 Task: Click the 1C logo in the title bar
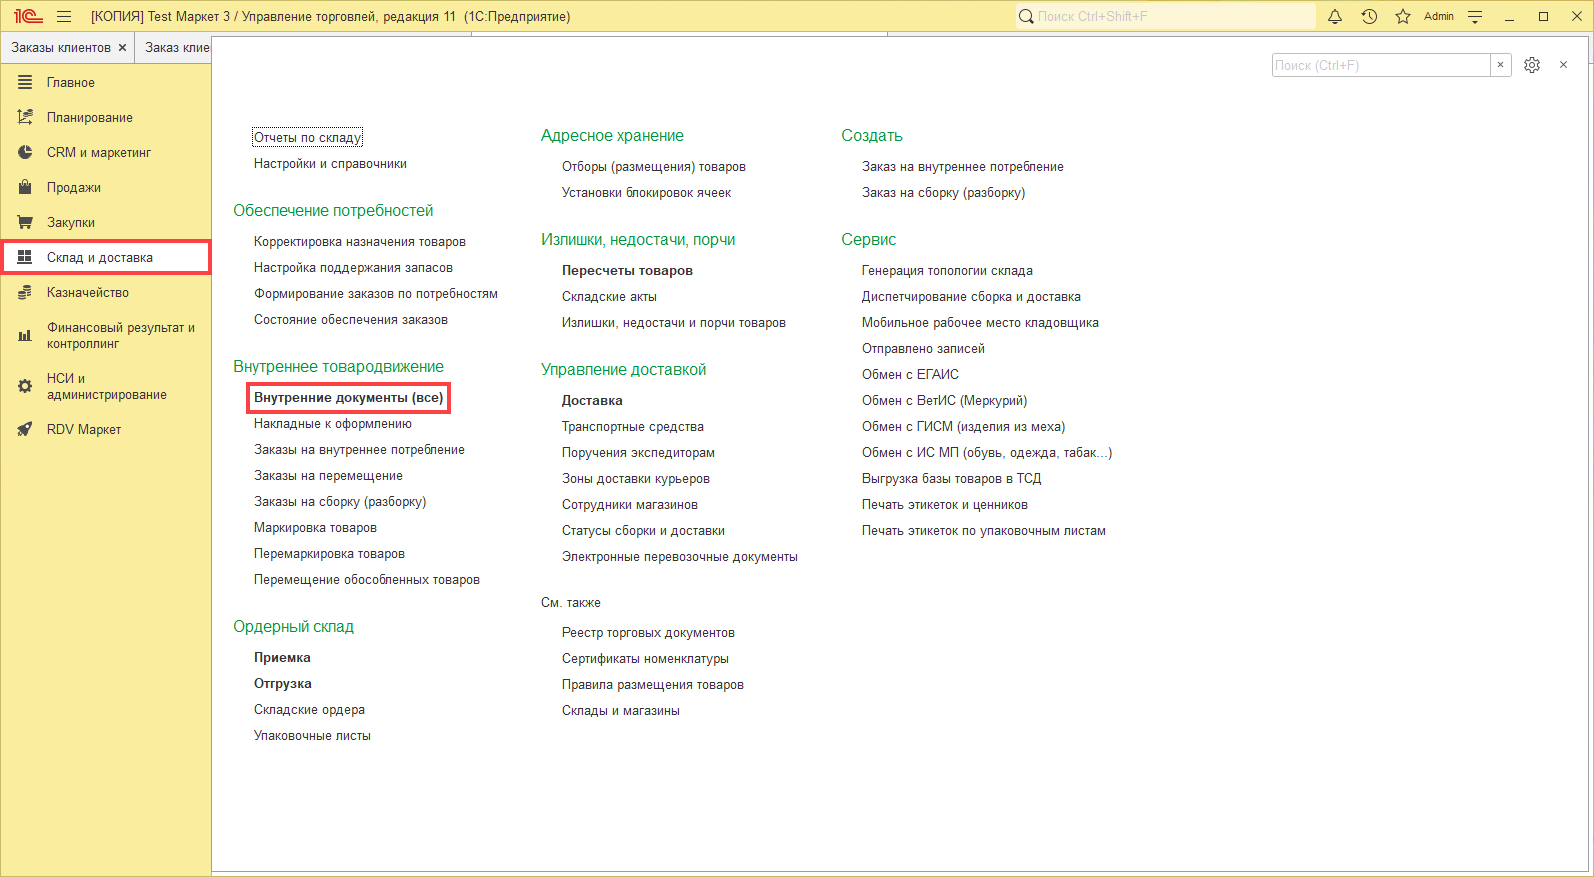[28, 16]
